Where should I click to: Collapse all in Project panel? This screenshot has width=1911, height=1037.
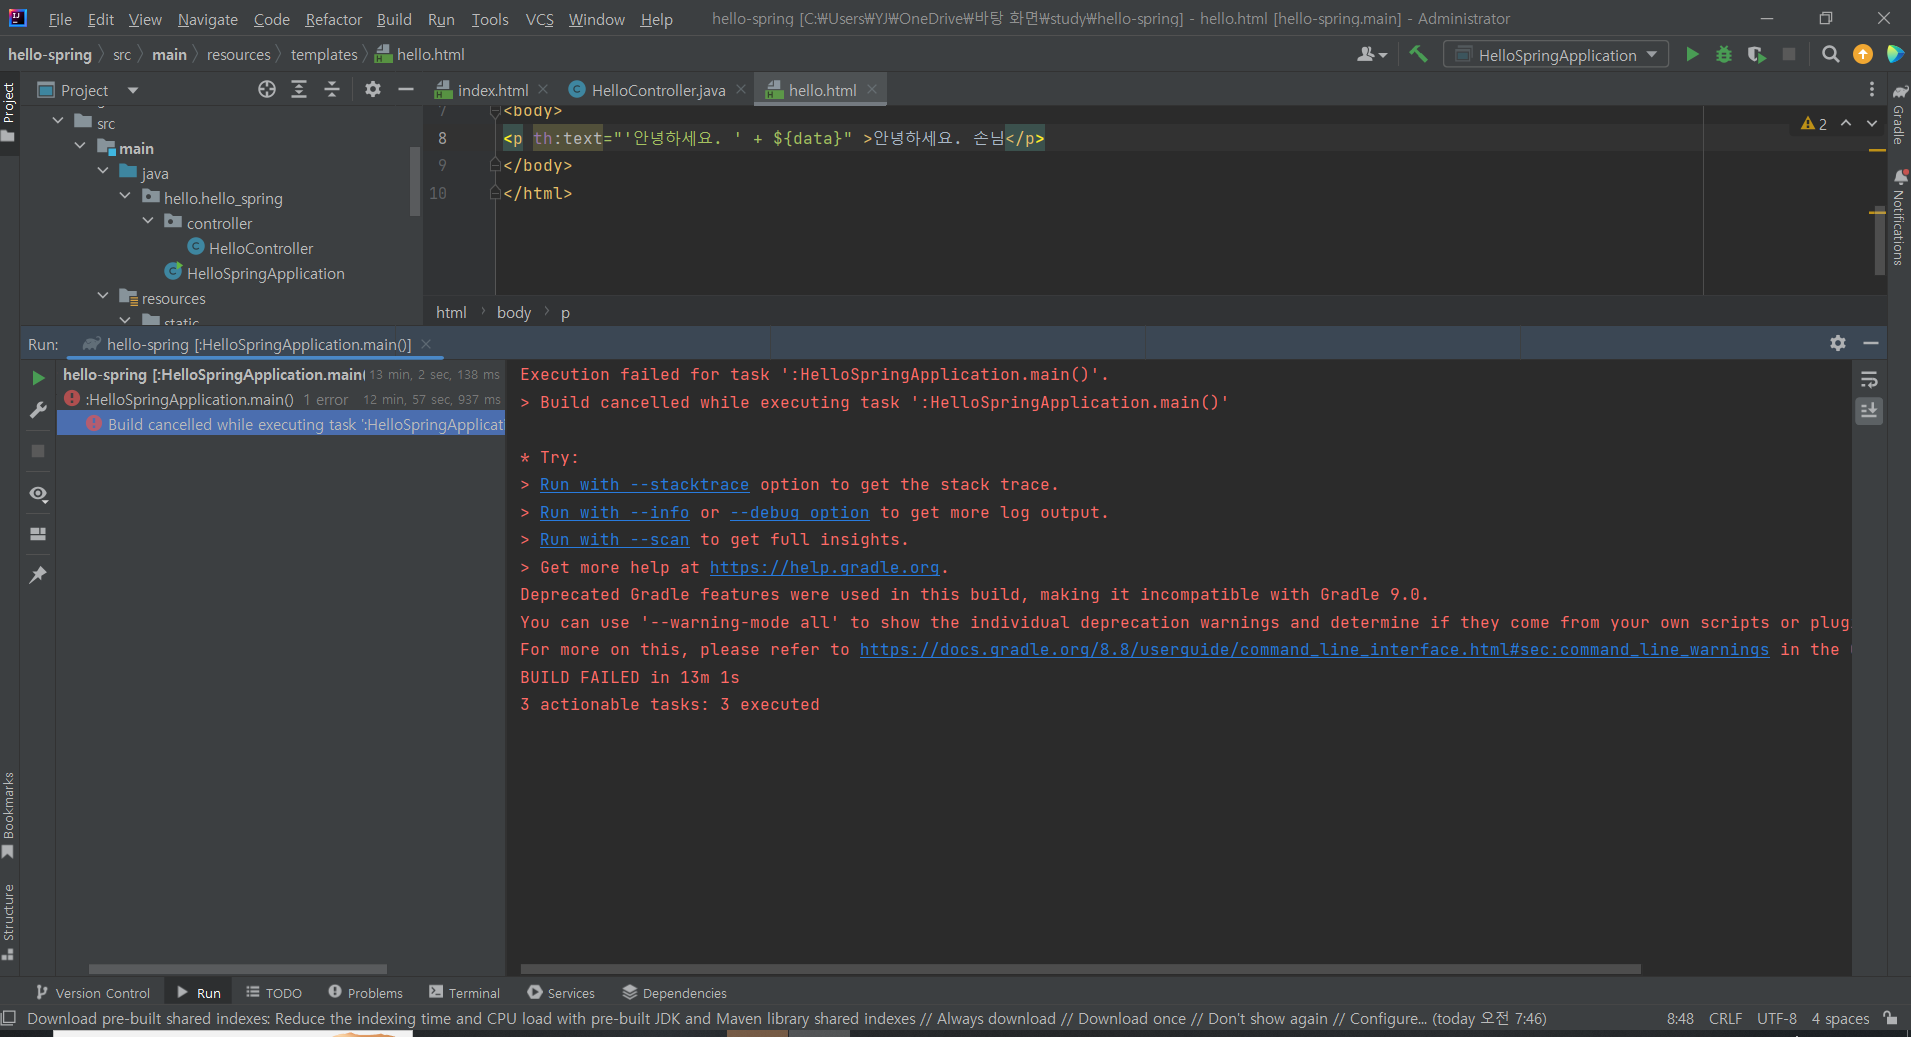[332, 89]
